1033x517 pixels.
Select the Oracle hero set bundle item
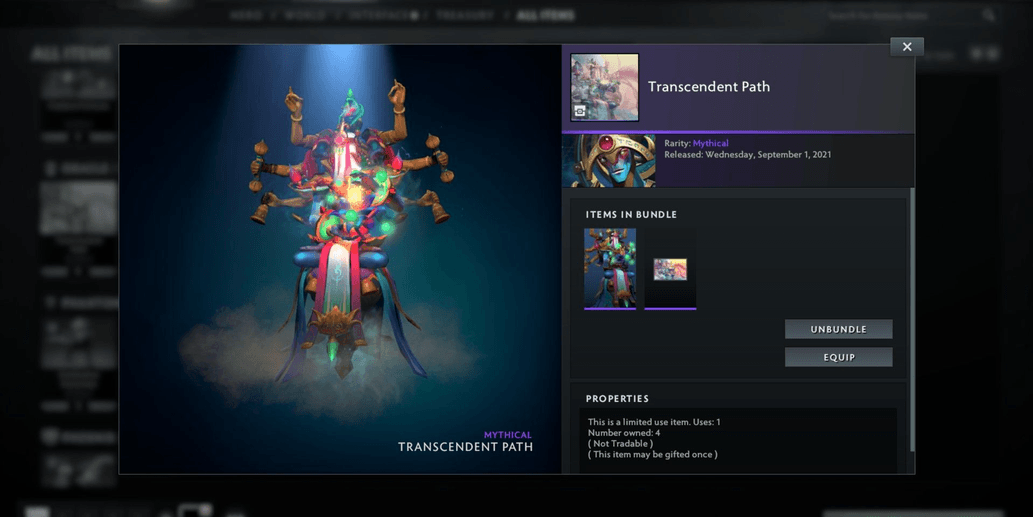click(x=610, y=269)
